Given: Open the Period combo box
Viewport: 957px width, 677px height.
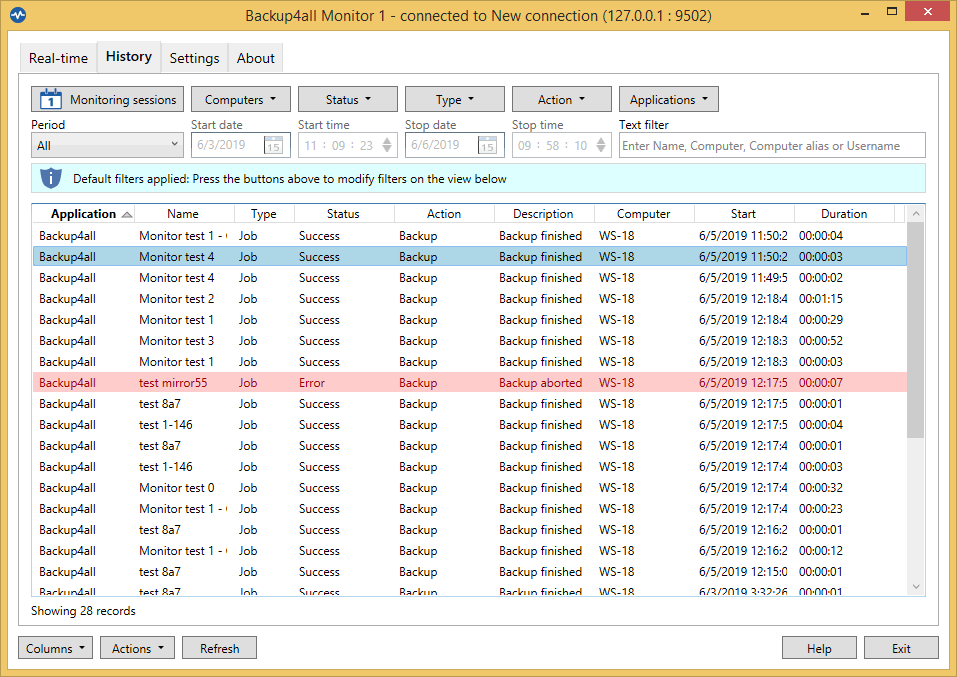Looking at the screenshot, I should click(x=107, y=145).
